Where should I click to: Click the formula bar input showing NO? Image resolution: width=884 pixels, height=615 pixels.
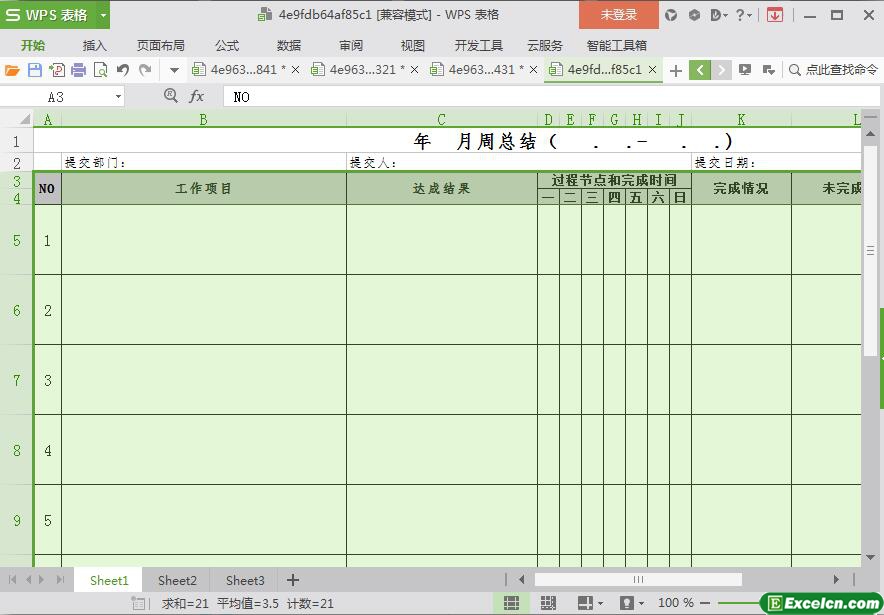pos(540,97)
